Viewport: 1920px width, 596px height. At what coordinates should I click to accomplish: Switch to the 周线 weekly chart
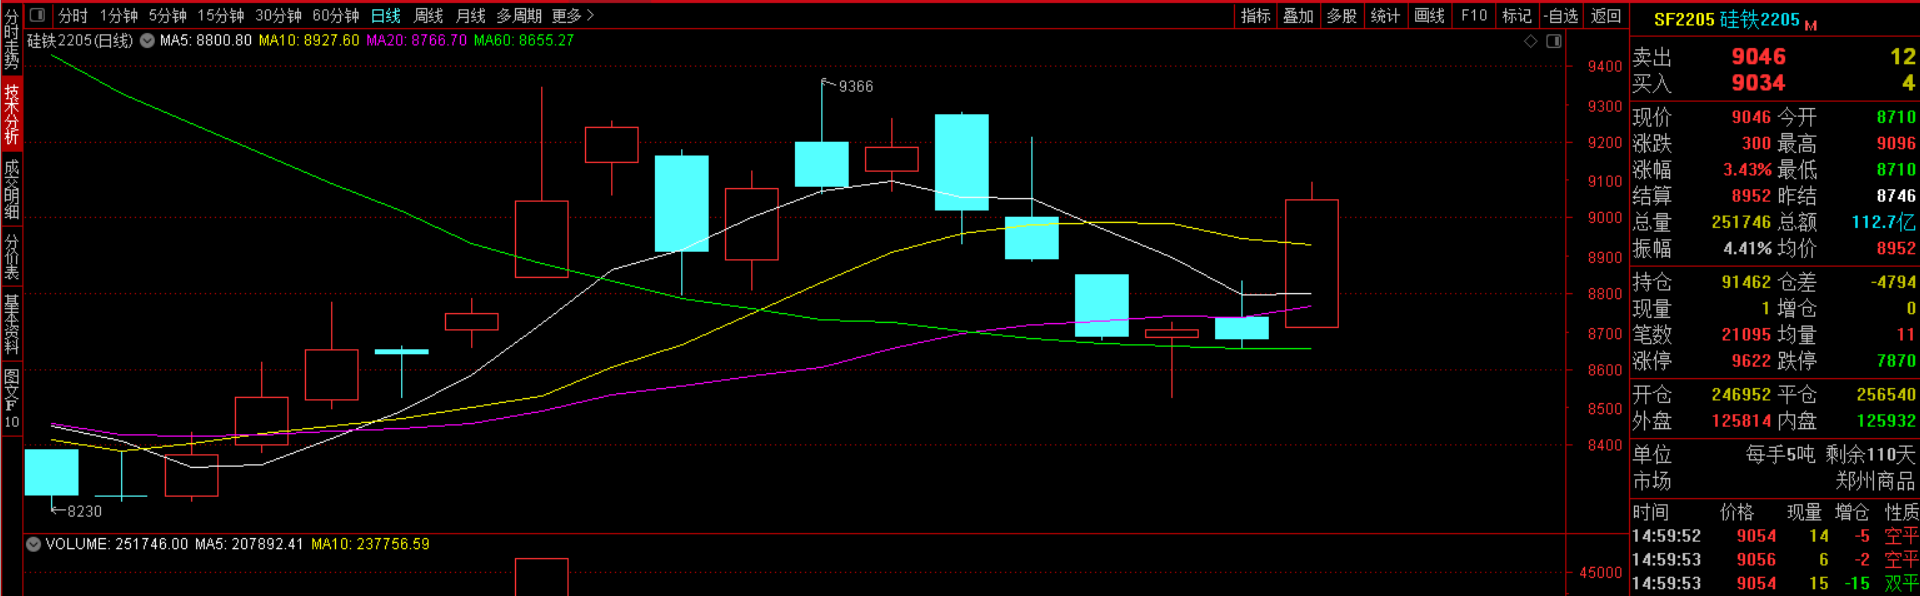point(428,15)
